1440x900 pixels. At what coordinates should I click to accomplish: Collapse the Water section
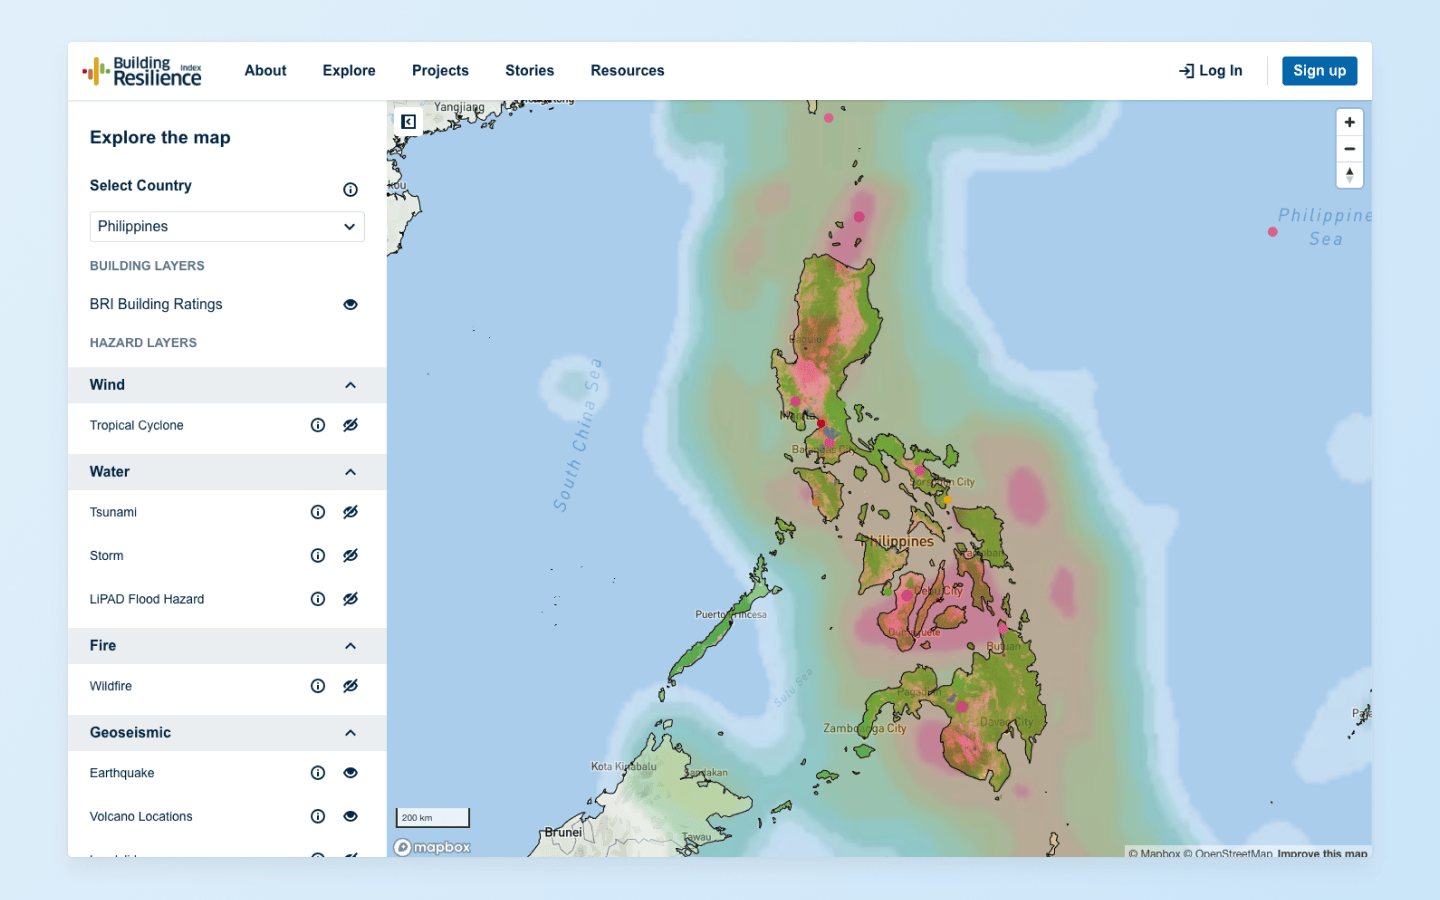[x=350, y=472]
